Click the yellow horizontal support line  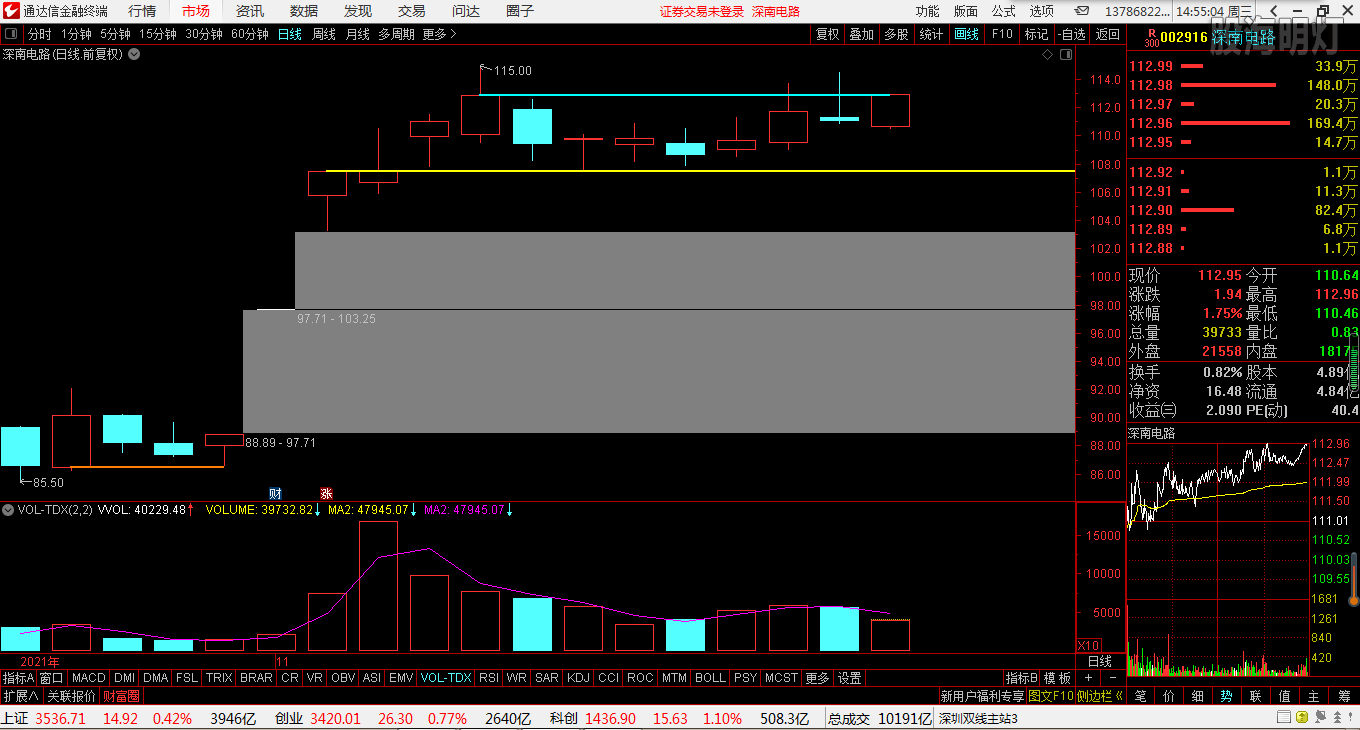click(x=701, y=171)
